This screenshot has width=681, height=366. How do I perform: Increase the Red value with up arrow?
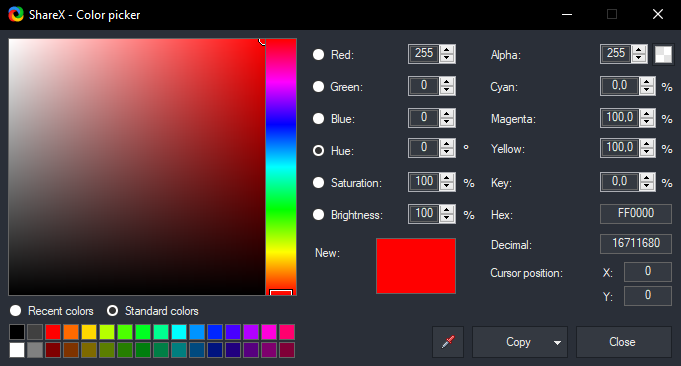click(447, 49)
